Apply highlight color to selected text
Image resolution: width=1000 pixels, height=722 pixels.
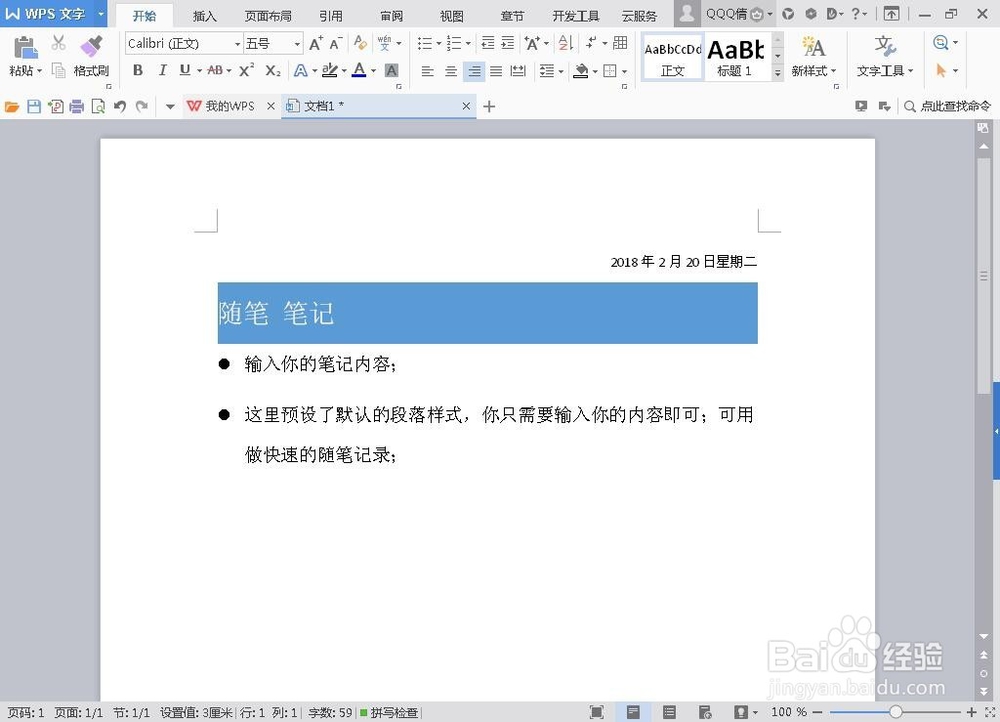pyautogui.click(x=330, y=71)
